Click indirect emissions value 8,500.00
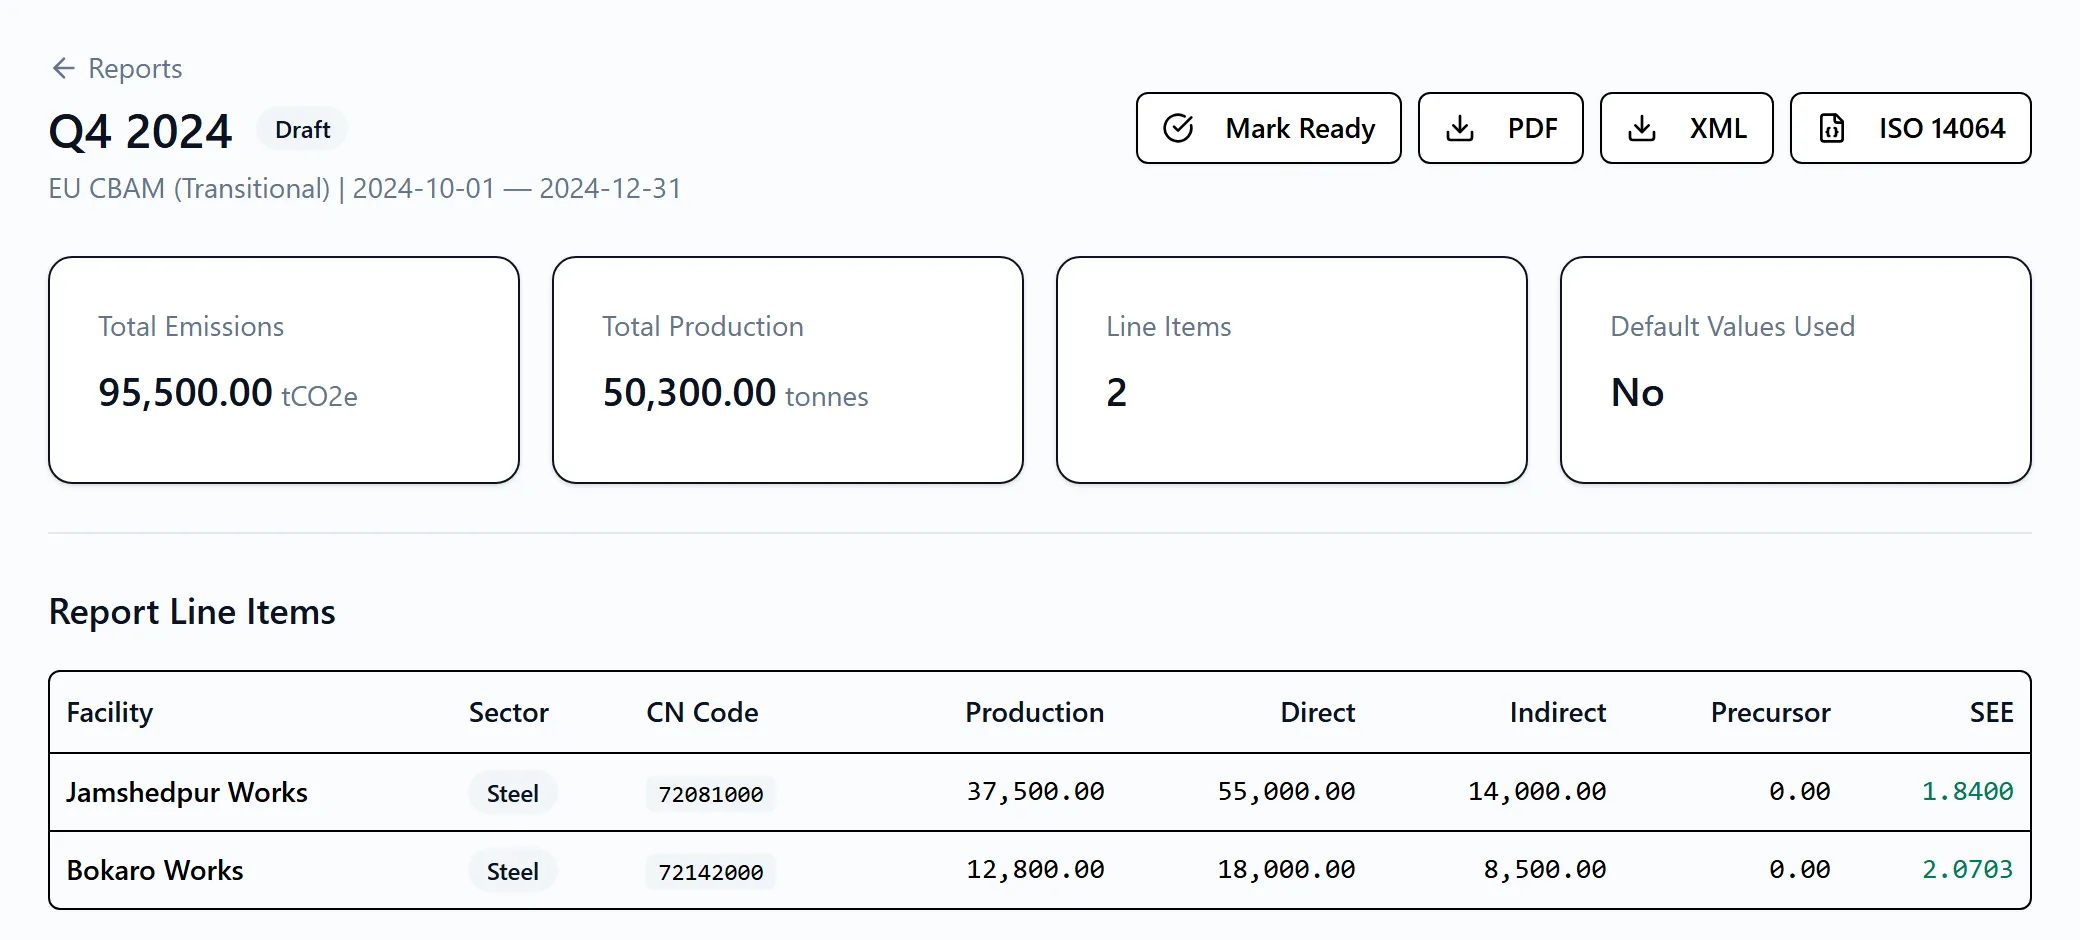The width and height of the screenshot is (2080, 940). (1545, 870)
